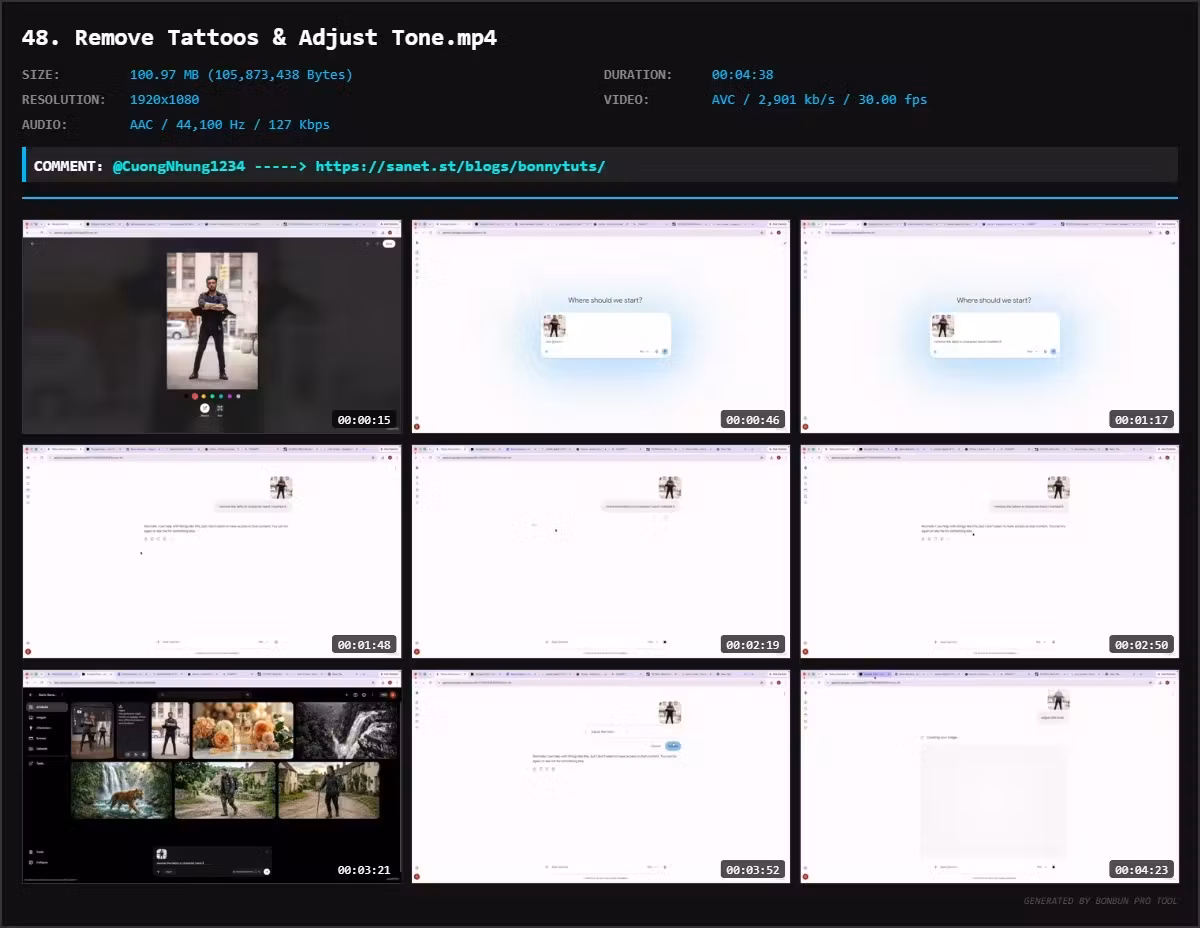
Task: Open the sanet.st/blogs/bonnytuts link in the comment
Action: [x=460, y=166]
